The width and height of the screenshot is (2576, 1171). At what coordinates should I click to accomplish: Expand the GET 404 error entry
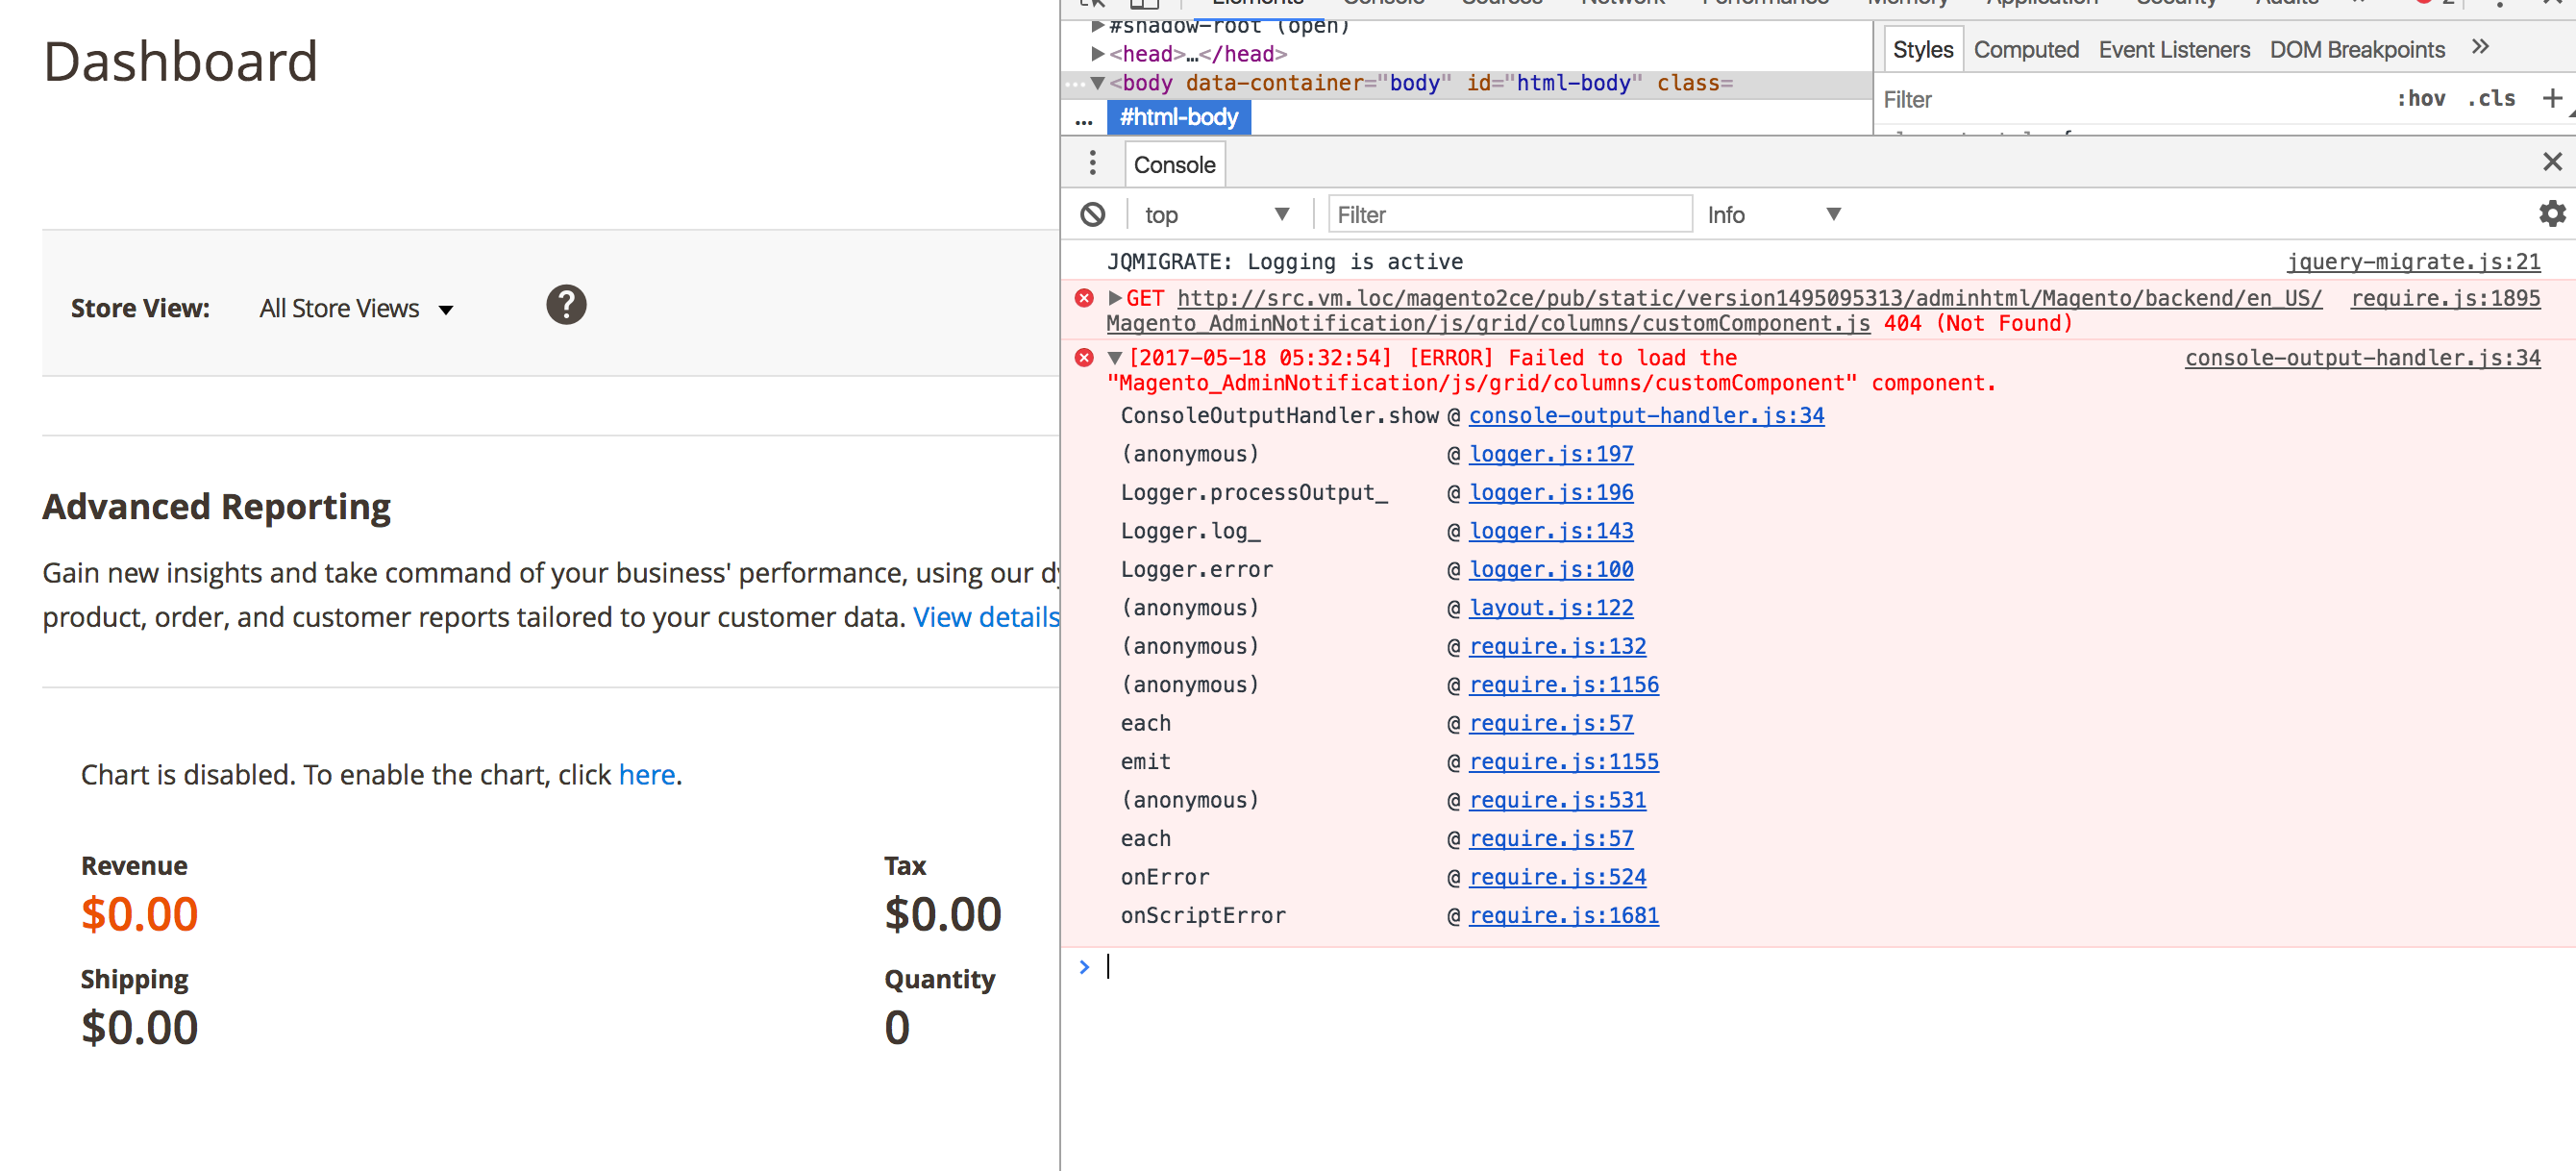(1114, 298)
